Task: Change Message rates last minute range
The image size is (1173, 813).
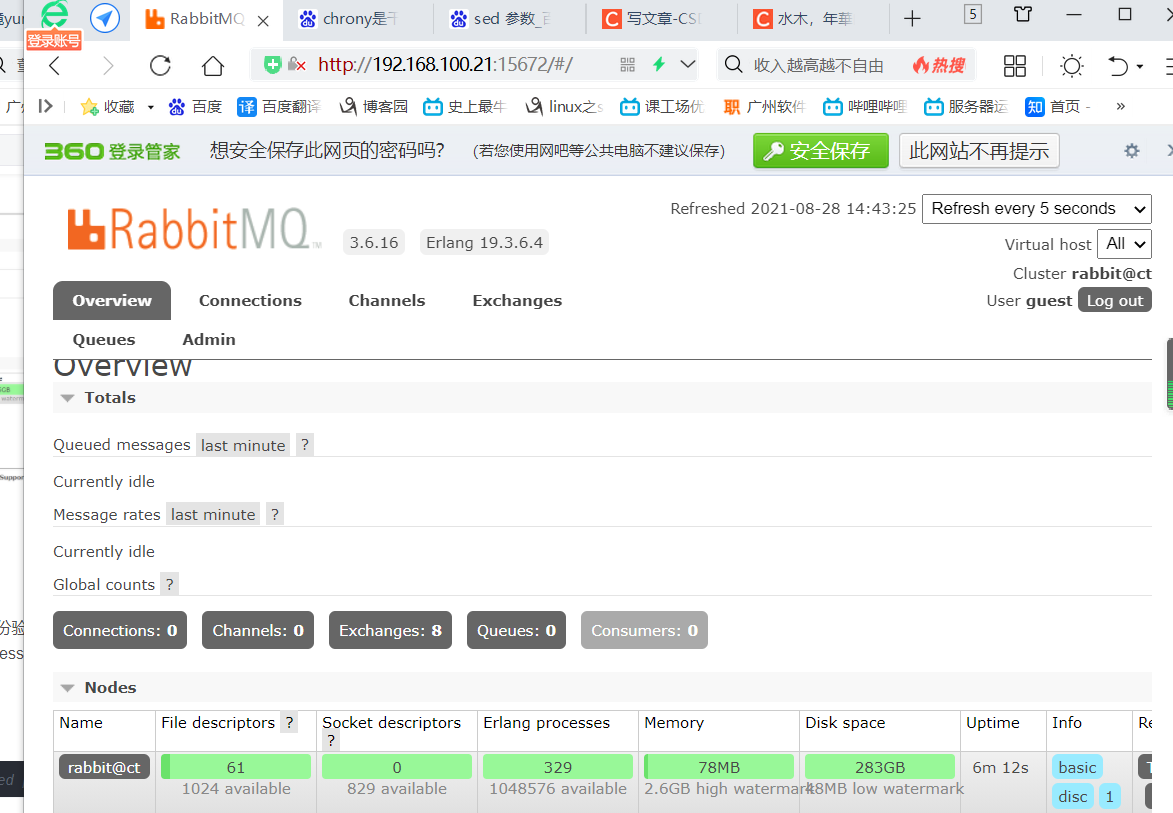Action: pyautogui.click(x=213, y=515)
